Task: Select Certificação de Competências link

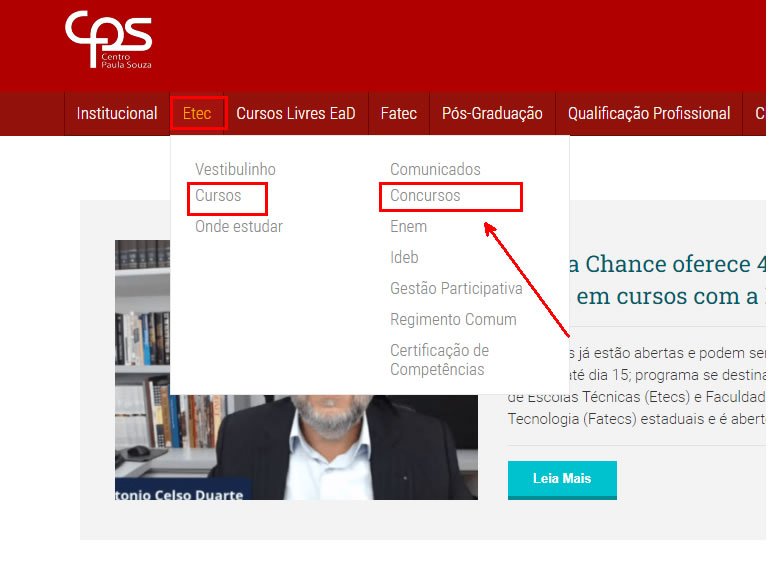Action: coord(439,360)
